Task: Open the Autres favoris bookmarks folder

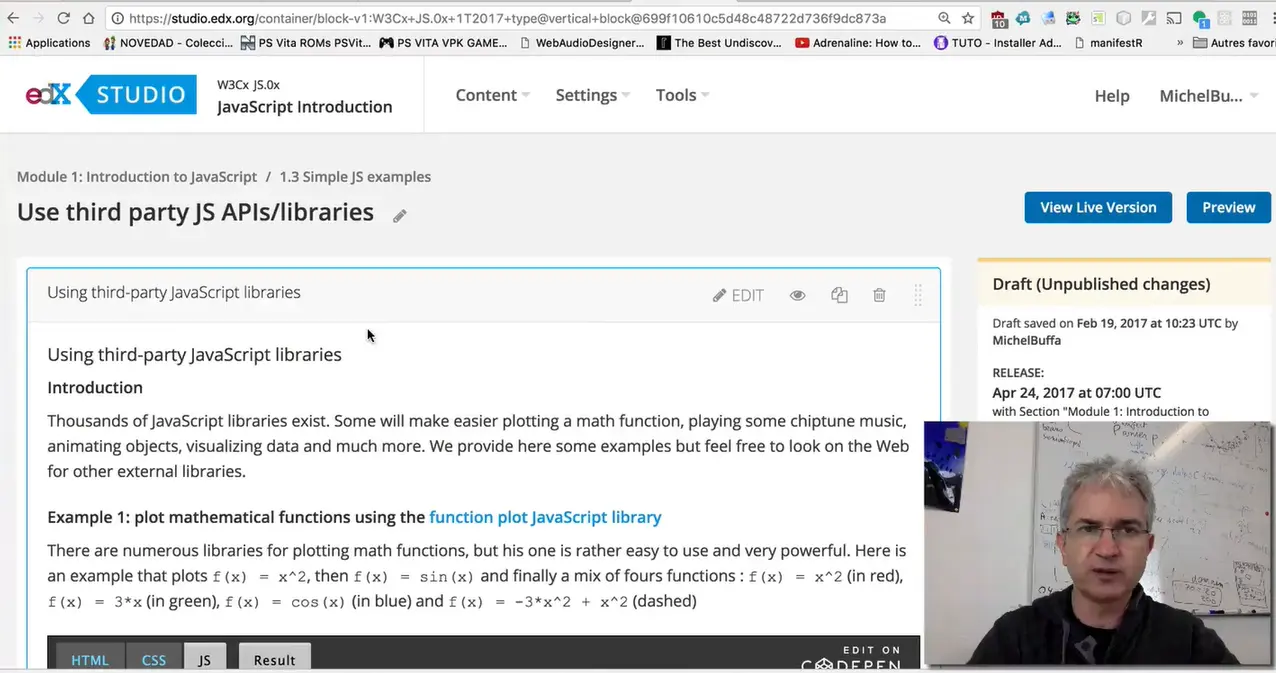Action: click(1234, 43)
